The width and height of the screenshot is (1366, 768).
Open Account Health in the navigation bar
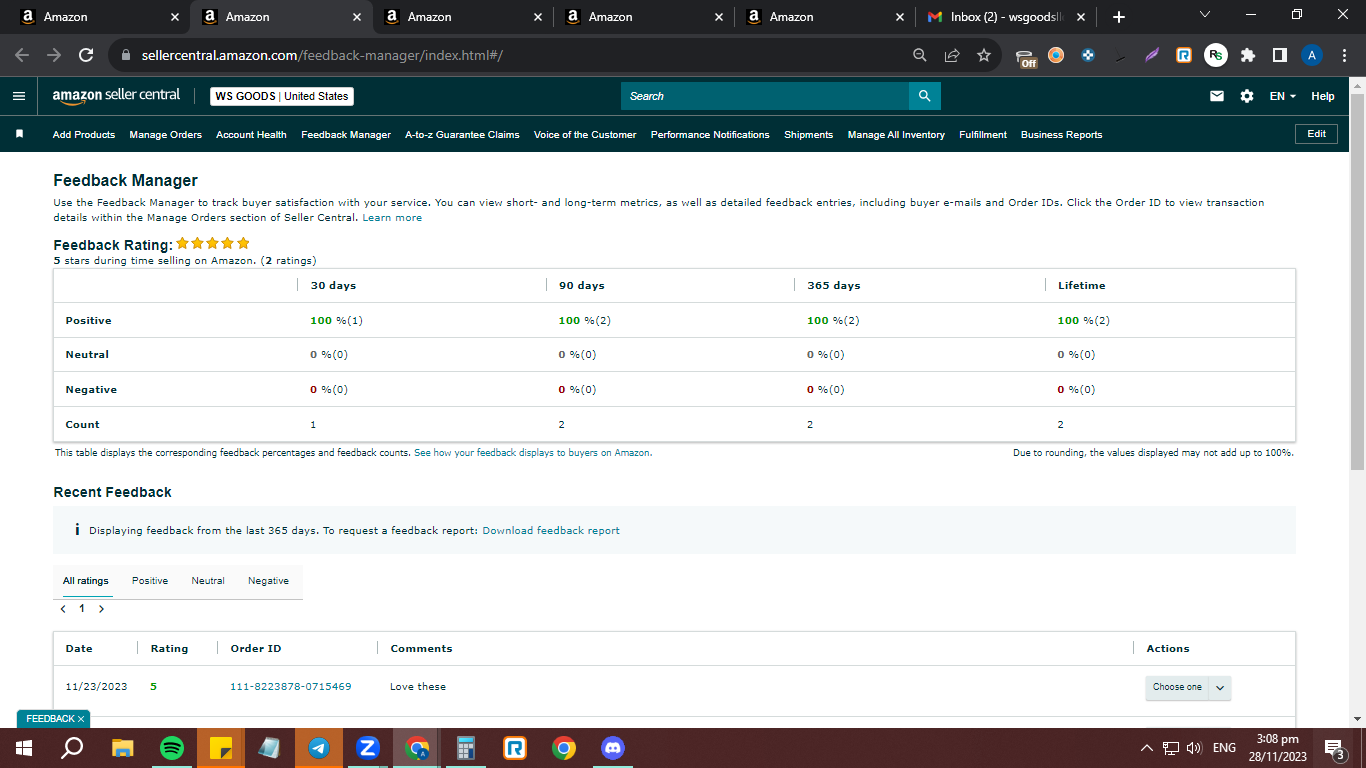coord(251,134)
